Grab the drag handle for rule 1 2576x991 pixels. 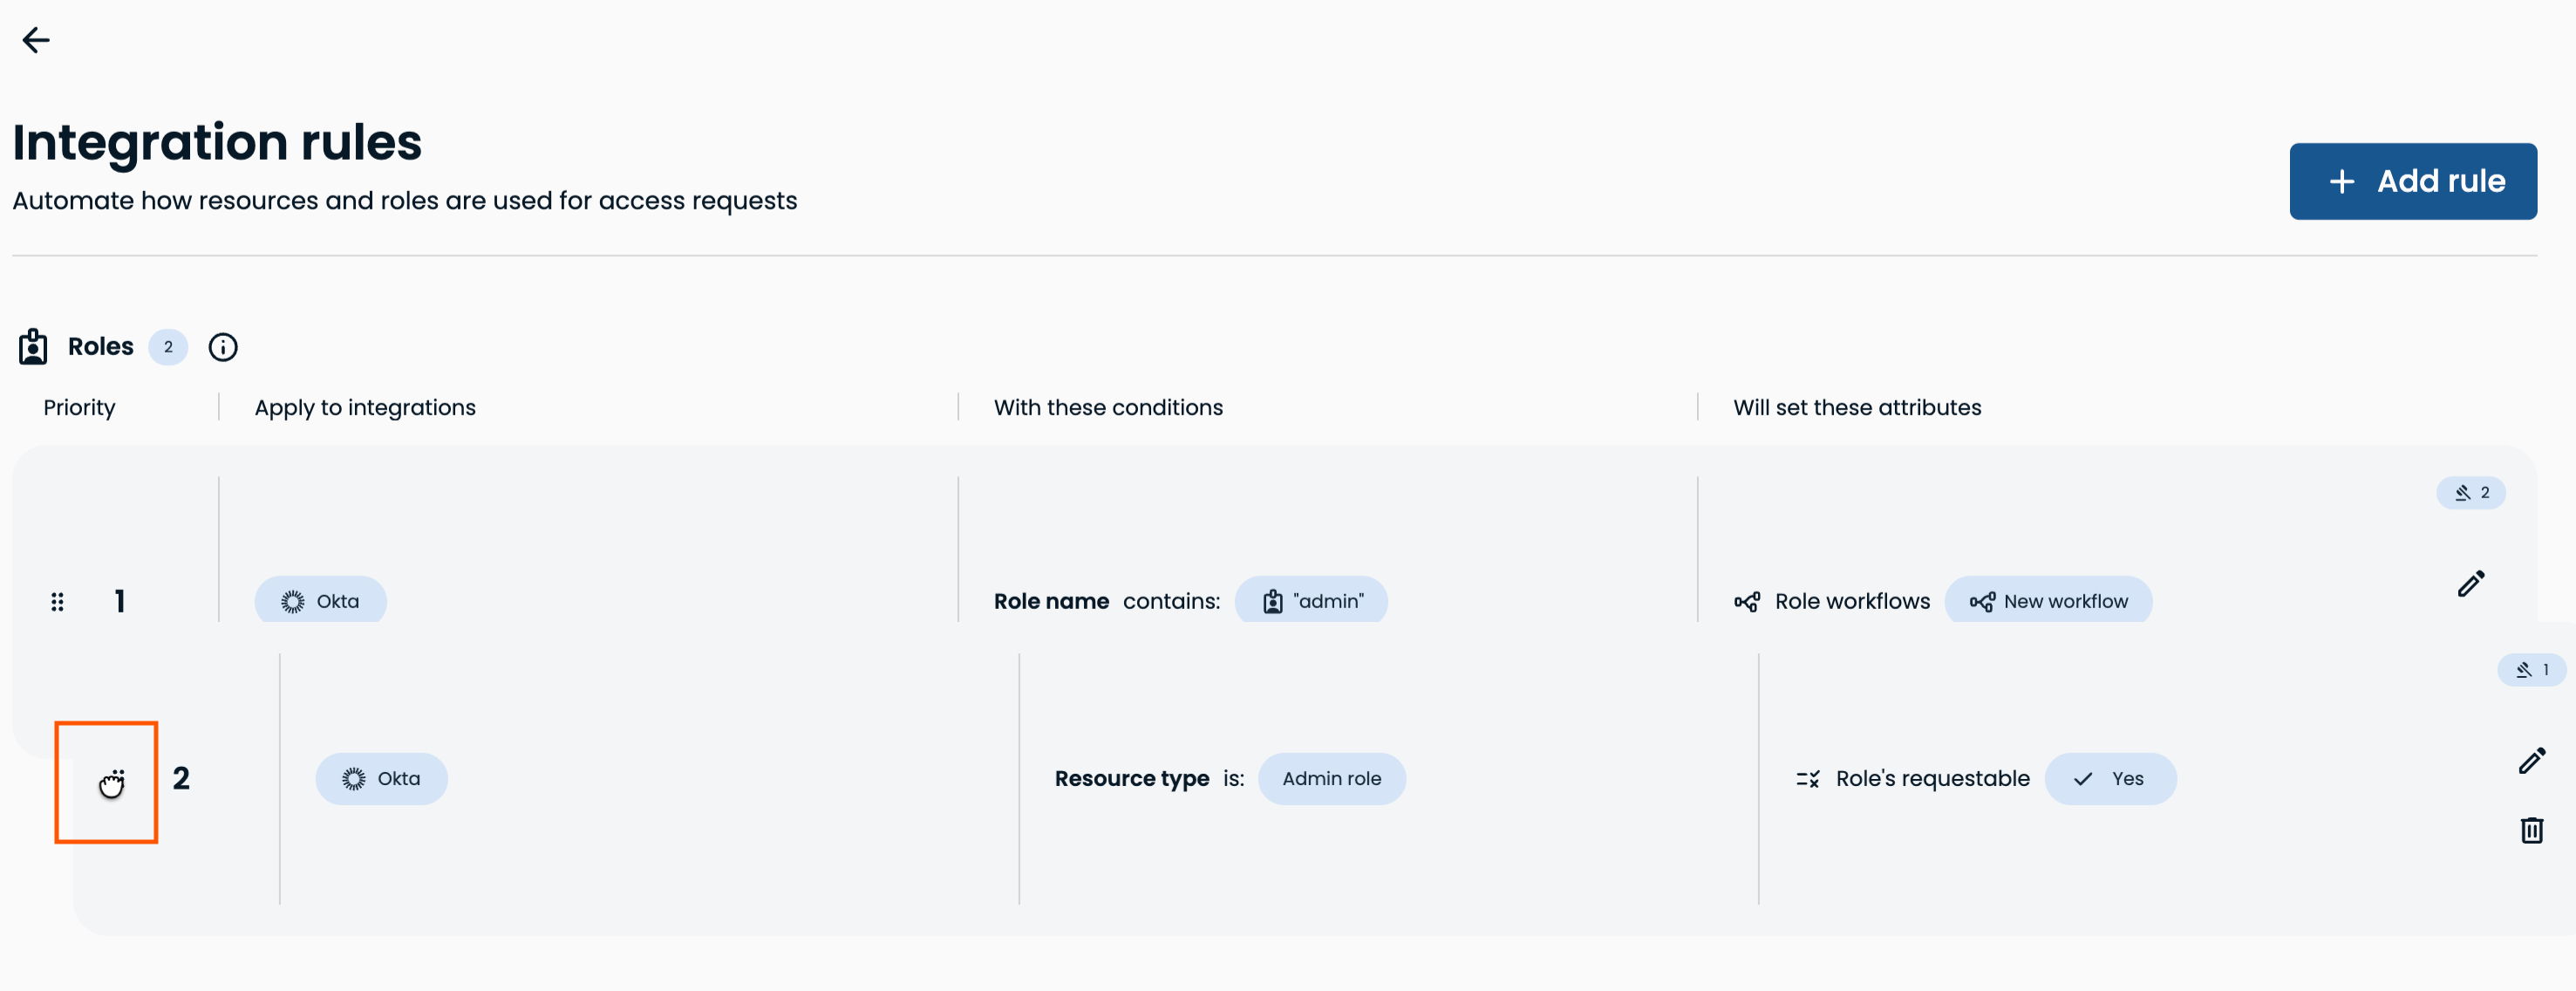pos(58,601)
